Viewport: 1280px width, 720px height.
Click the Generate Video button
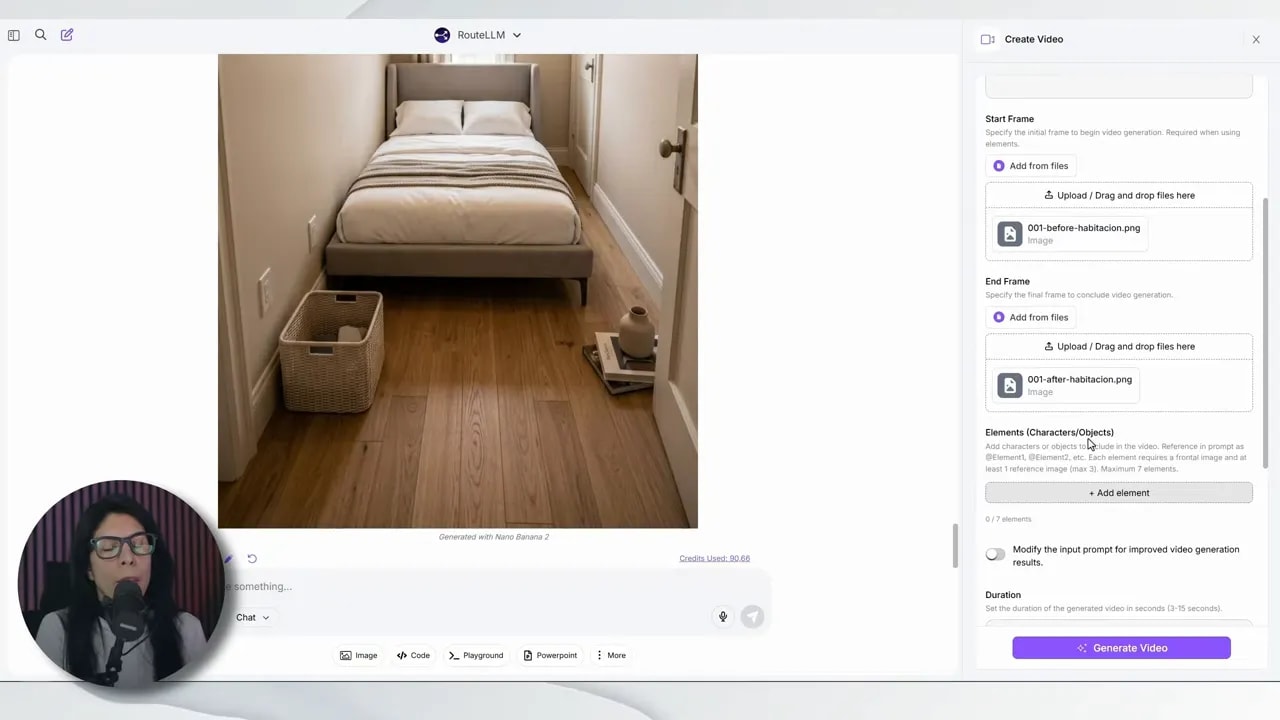(1121, 648)
